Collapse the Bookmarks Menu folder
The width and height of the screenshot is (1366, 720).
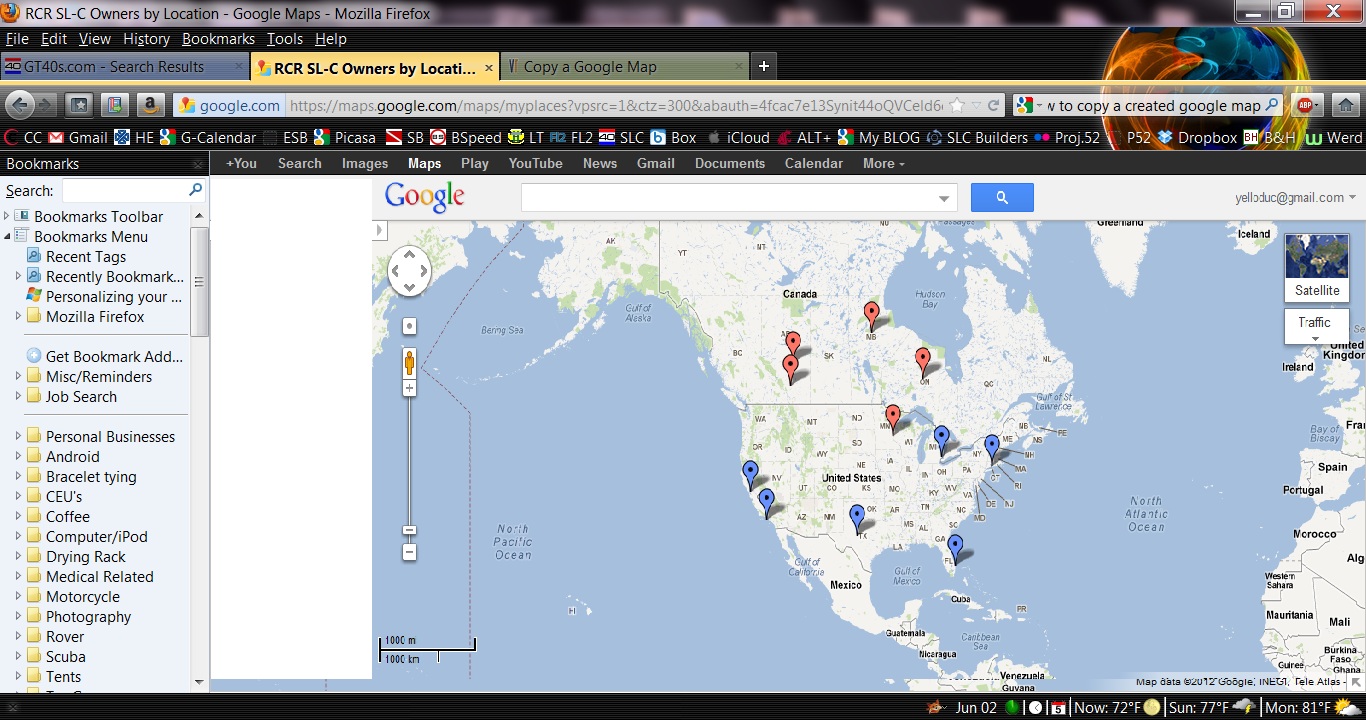[7, 236]
